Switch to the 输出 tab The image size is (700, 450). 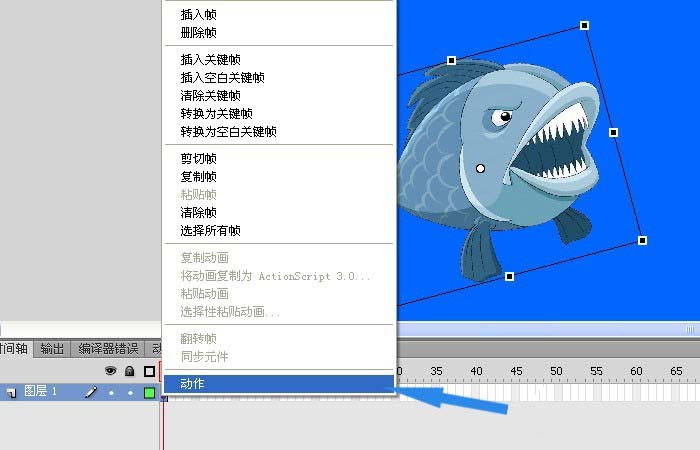click(x=52, y=349)
